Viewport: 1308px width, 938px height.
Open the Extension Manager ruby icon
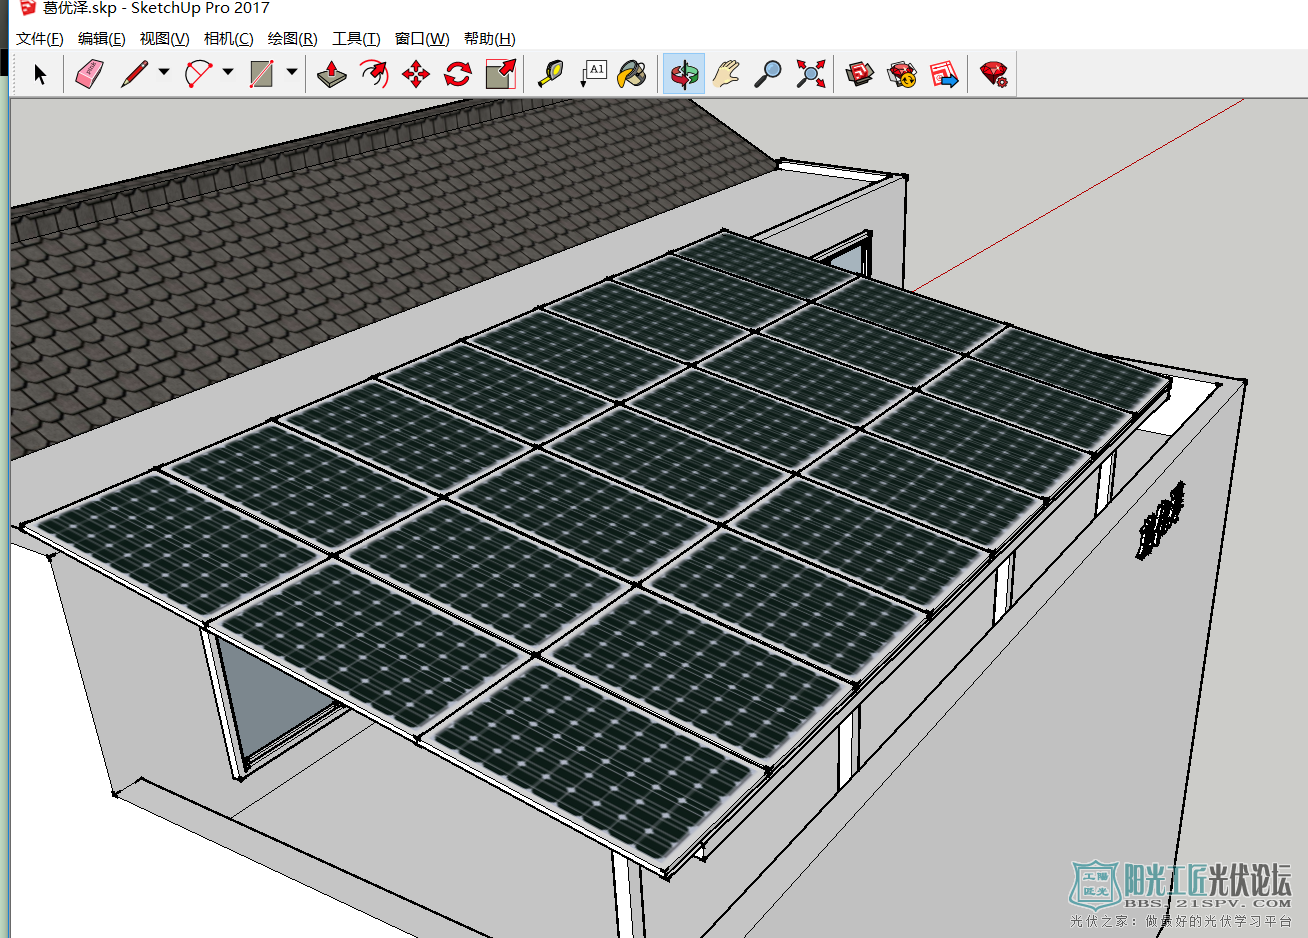(994, 74)
